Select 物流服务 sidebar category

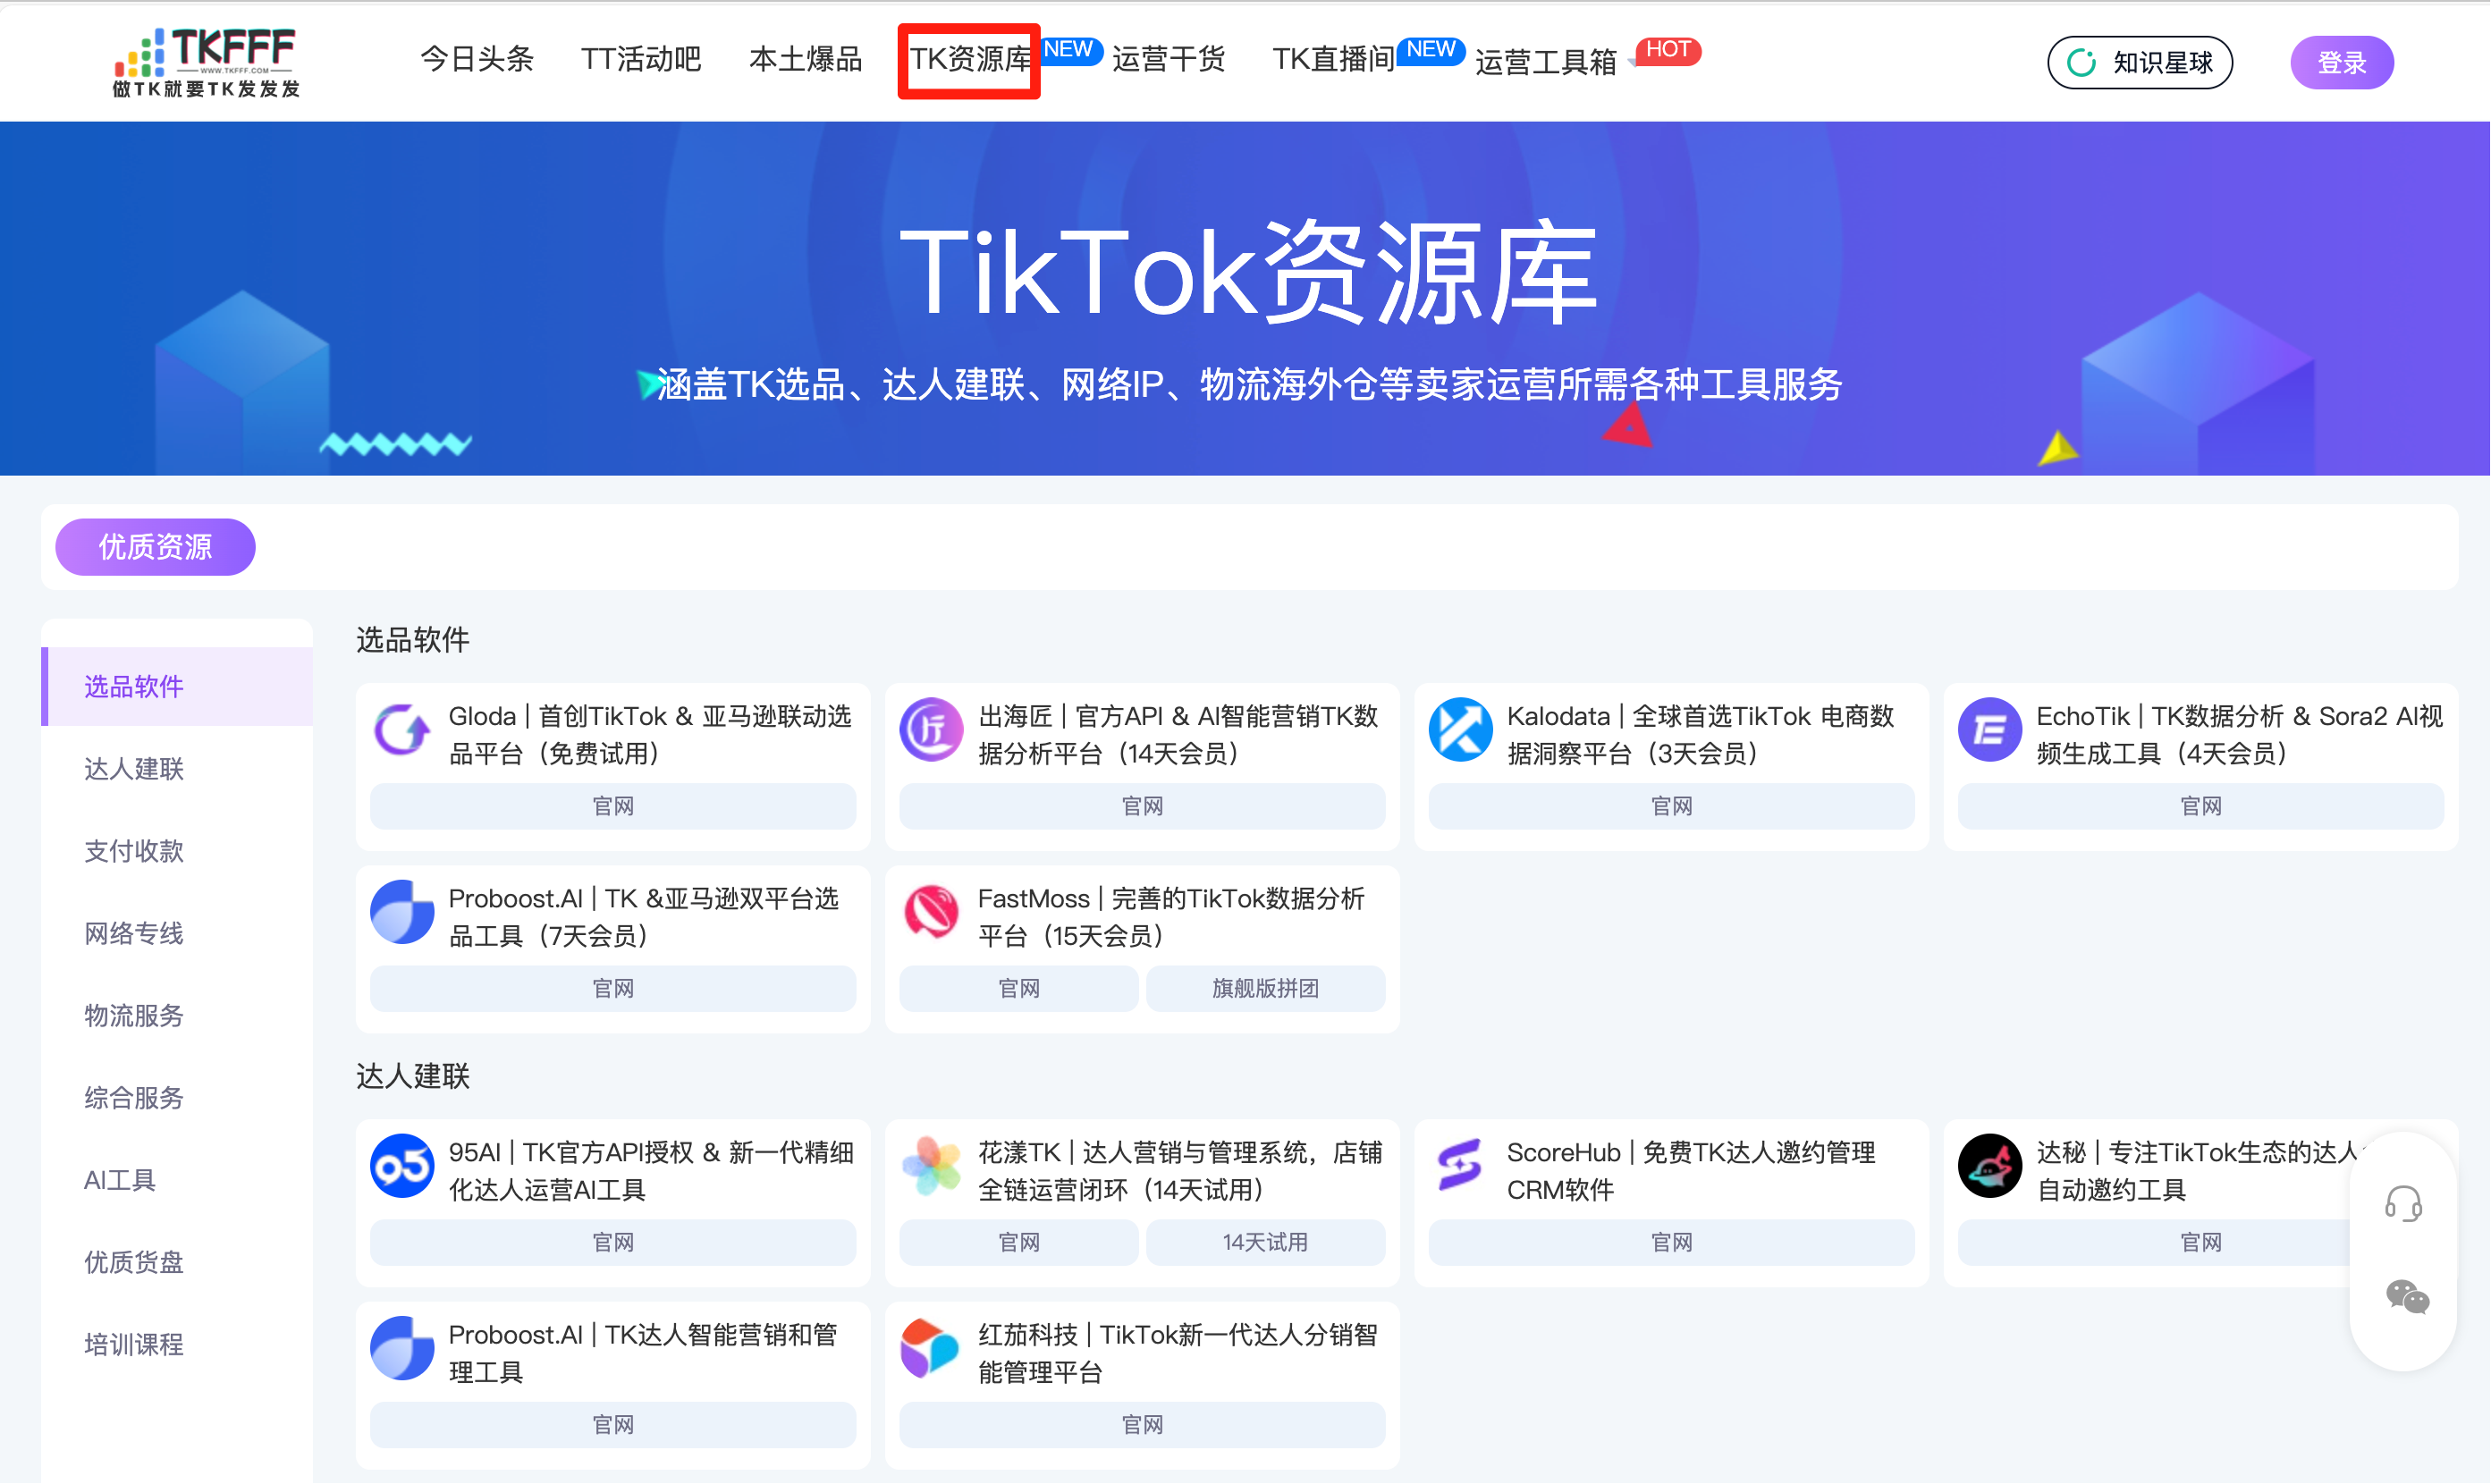pyautogui.click(x=134, y=1016)
